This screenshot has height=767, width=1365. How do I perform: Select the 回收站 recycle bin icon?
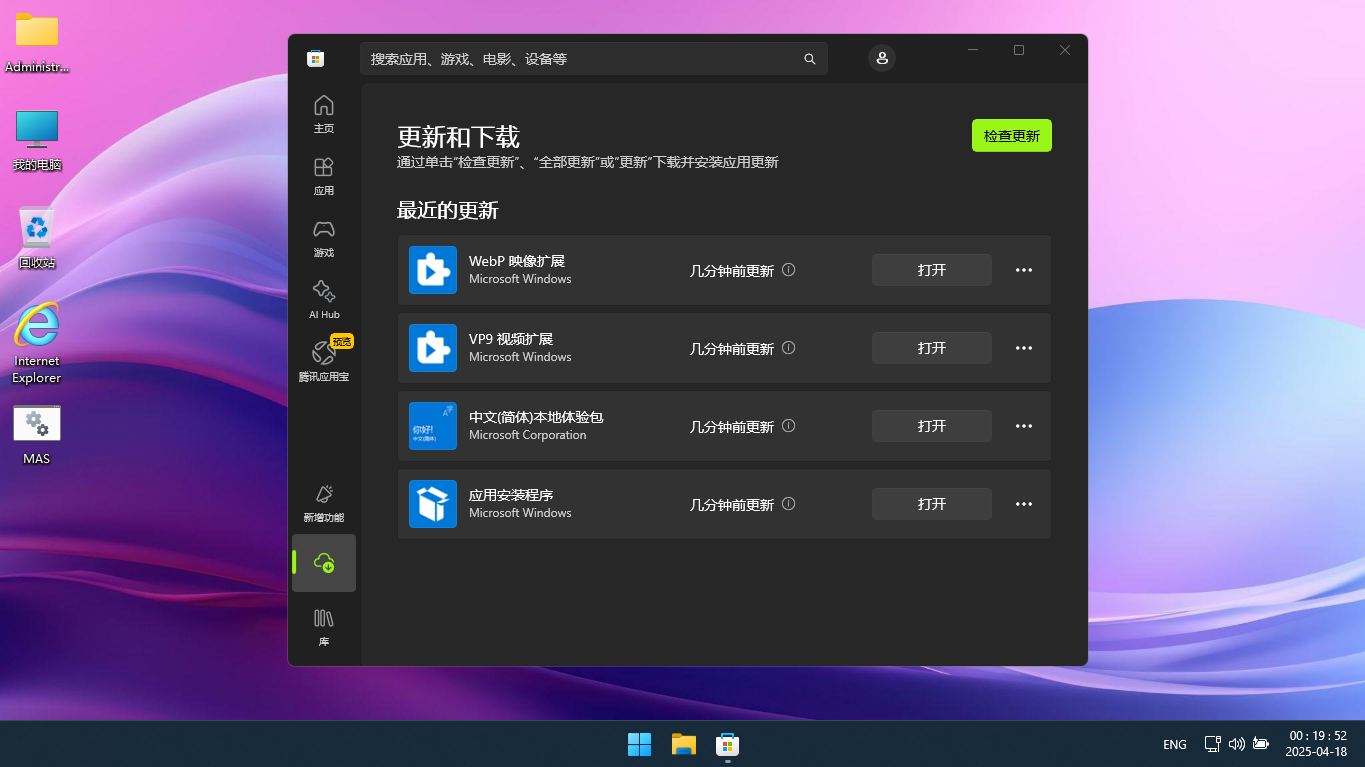37,238
